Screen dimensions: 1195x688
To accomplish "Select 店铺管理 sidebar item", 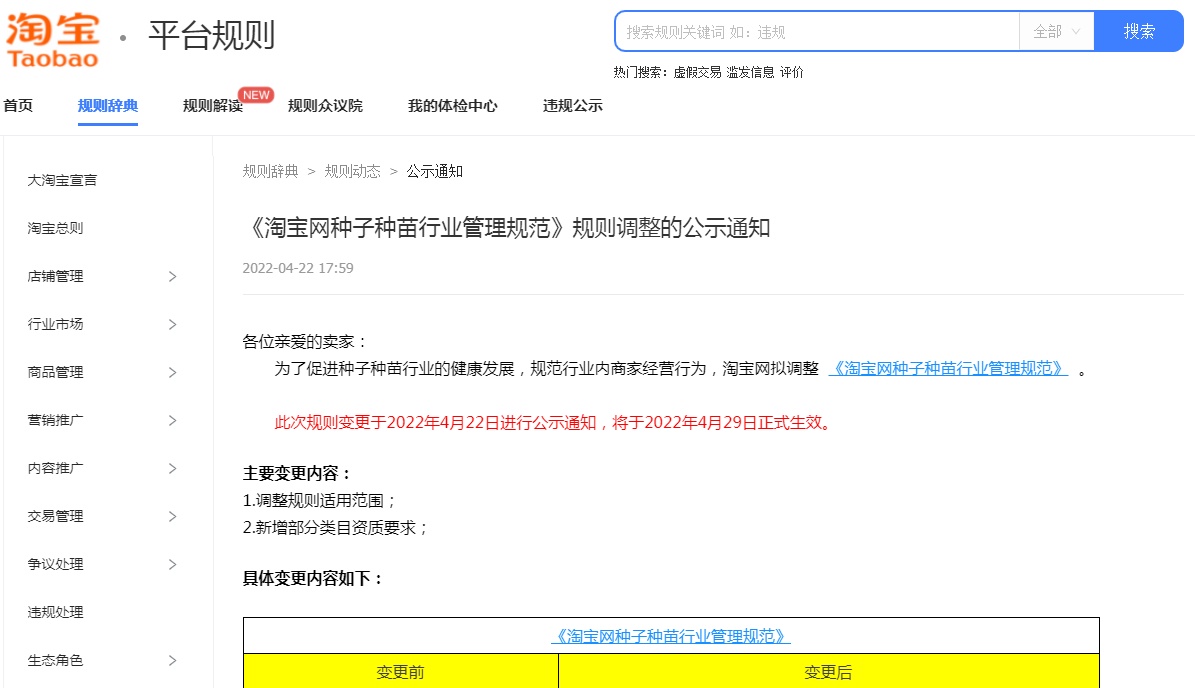I will 55,277.
